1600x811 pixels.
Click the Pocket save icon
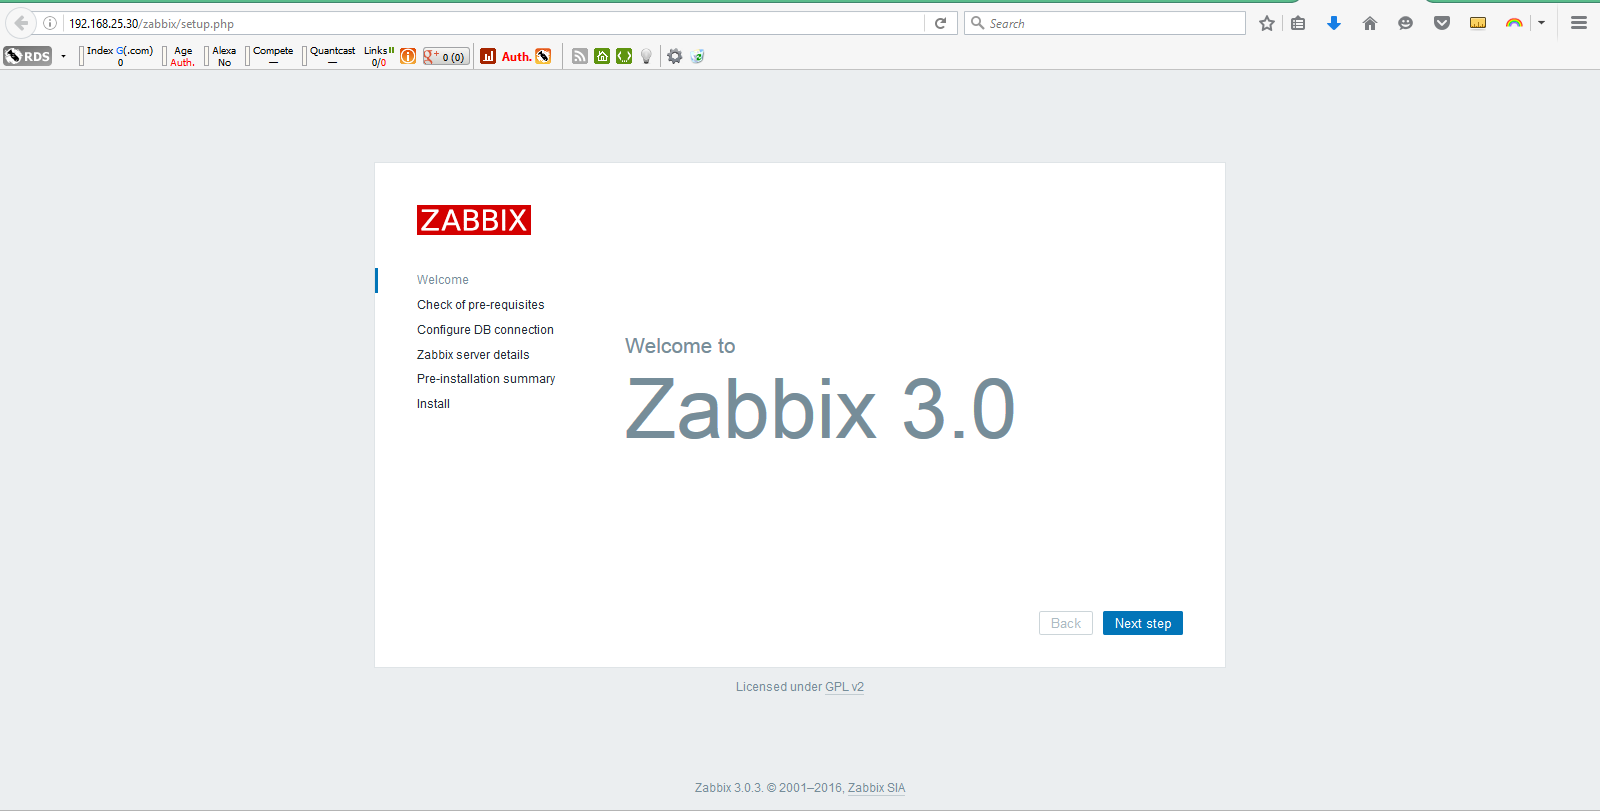[1441, 23]
